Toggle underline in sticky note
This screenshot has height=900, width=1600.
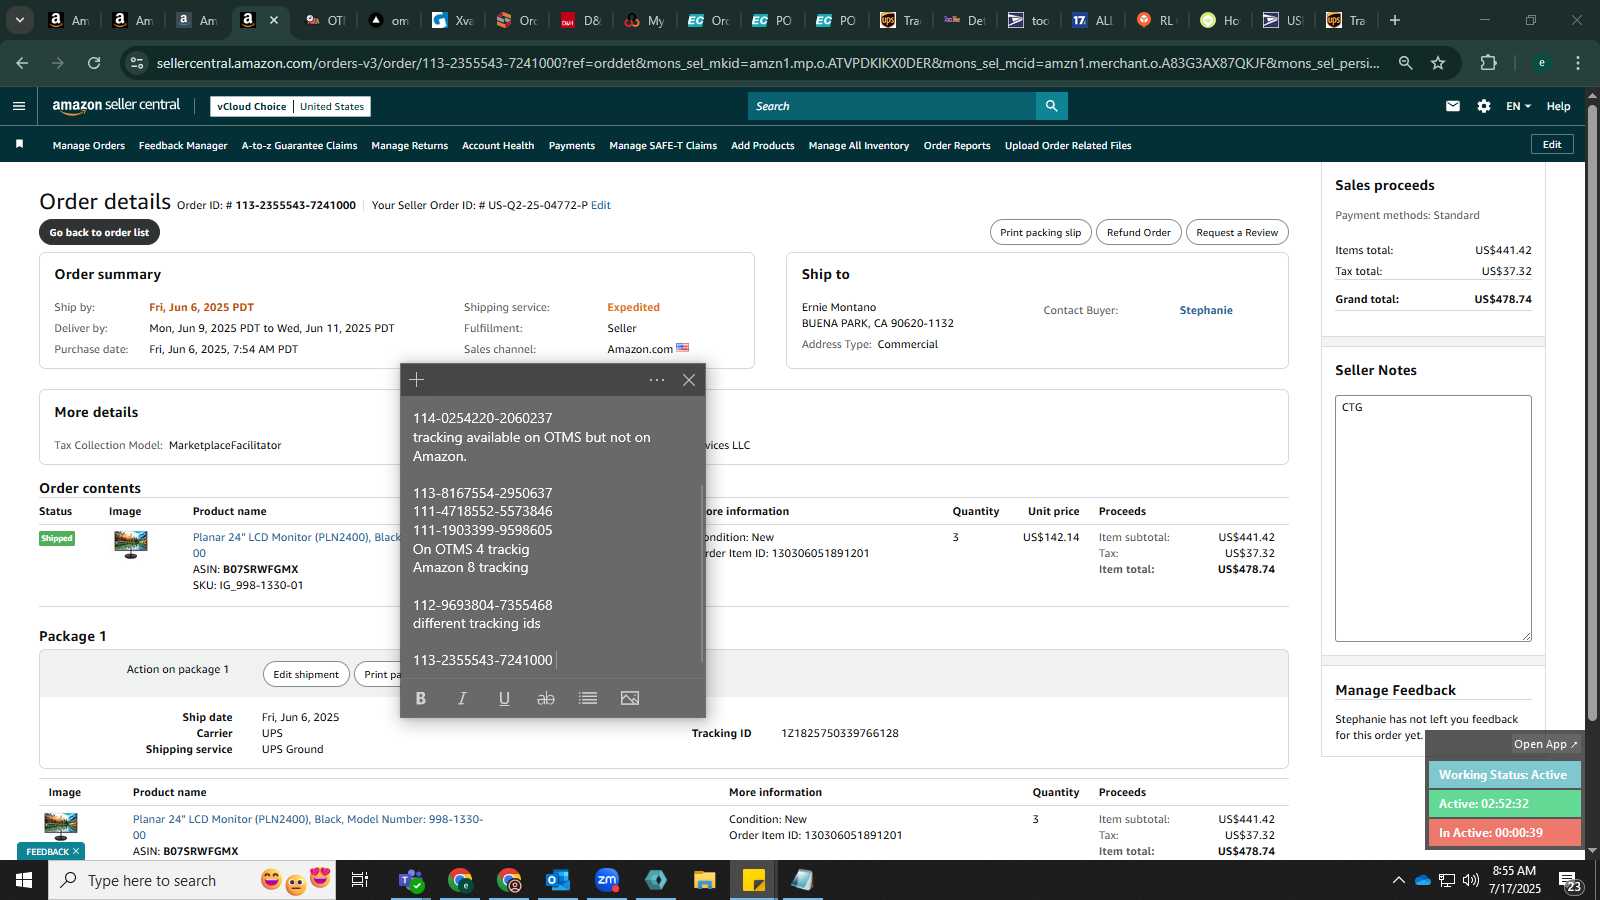pos(504,698)
